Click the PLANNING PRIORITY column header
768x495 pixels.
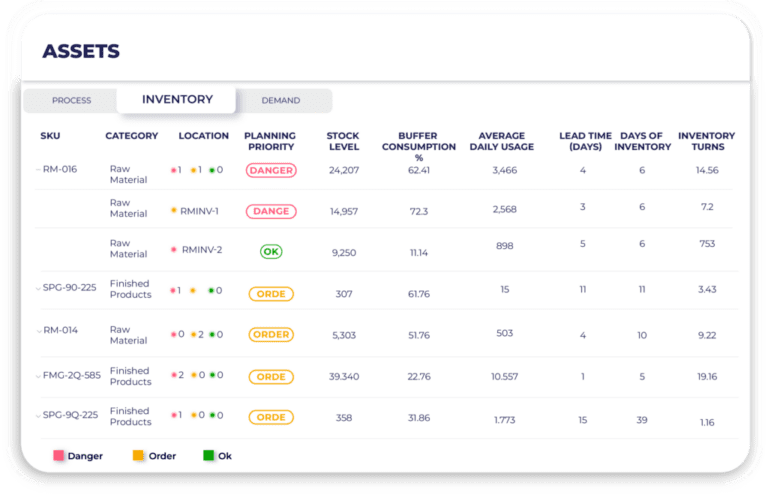click(x=270, y=141)
